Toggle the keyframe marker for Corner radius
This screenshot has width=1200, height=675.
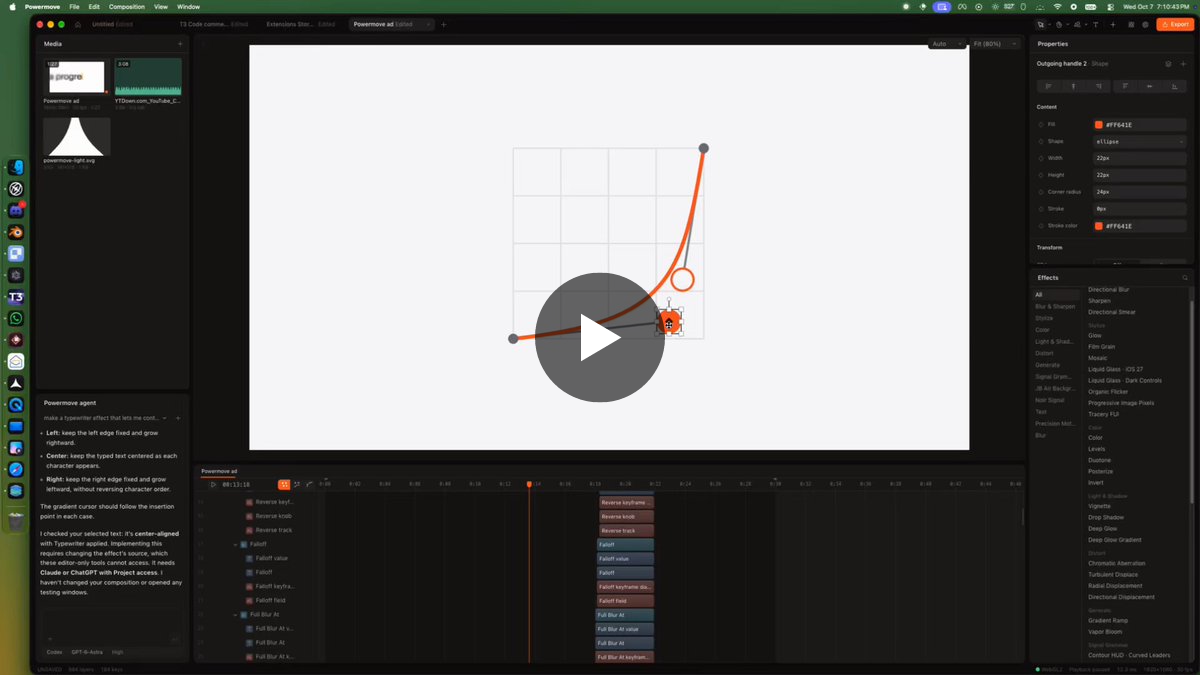click(1040, 192)
